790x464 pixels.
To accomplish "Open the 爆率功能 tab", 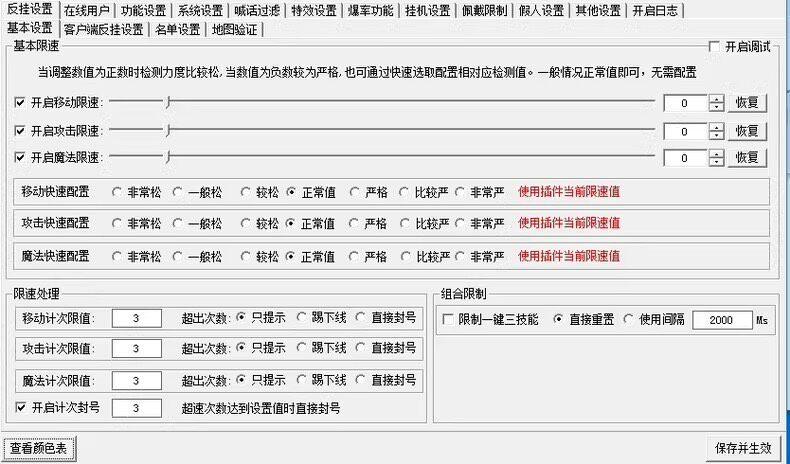I will tap(371, 10).
